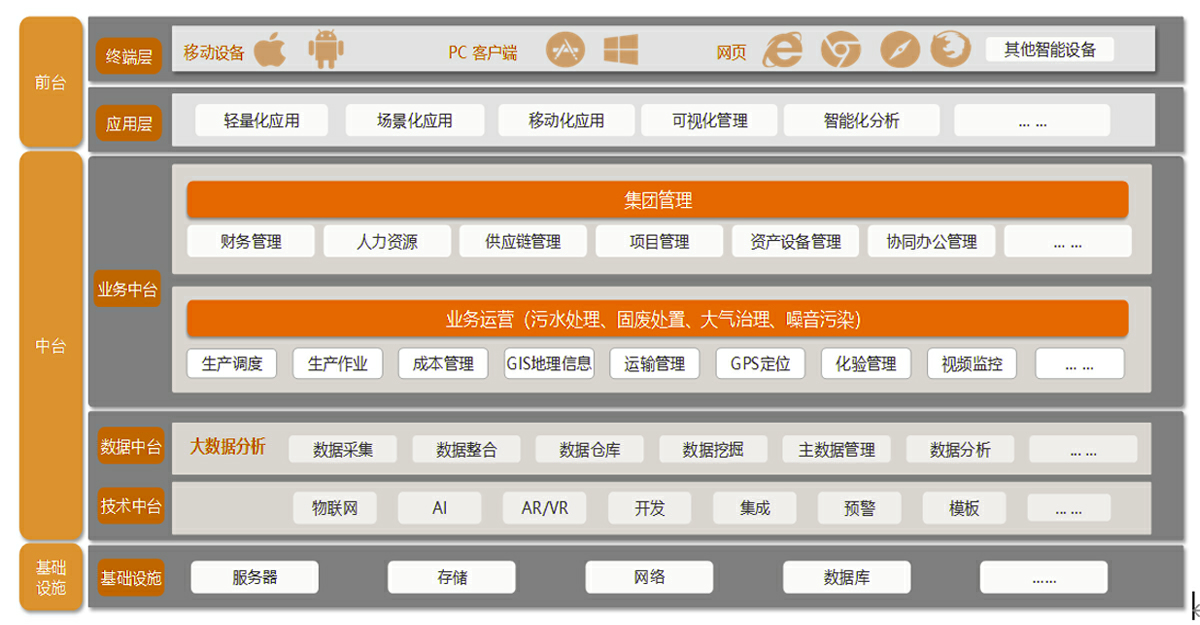This screenshot has height=625, width=1200.
Task: Select the 业务中台 label
Action: (x=128, y=290)
